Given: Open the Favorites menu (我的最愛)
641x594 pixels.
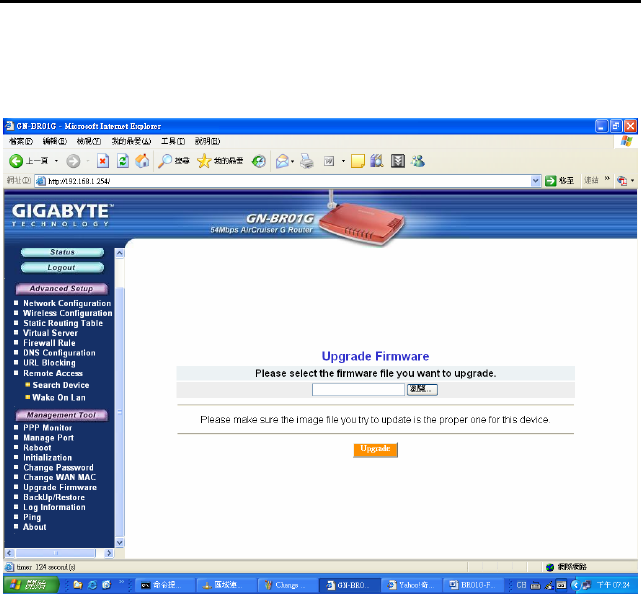Looking at the screenshot, I should [131, 141].
